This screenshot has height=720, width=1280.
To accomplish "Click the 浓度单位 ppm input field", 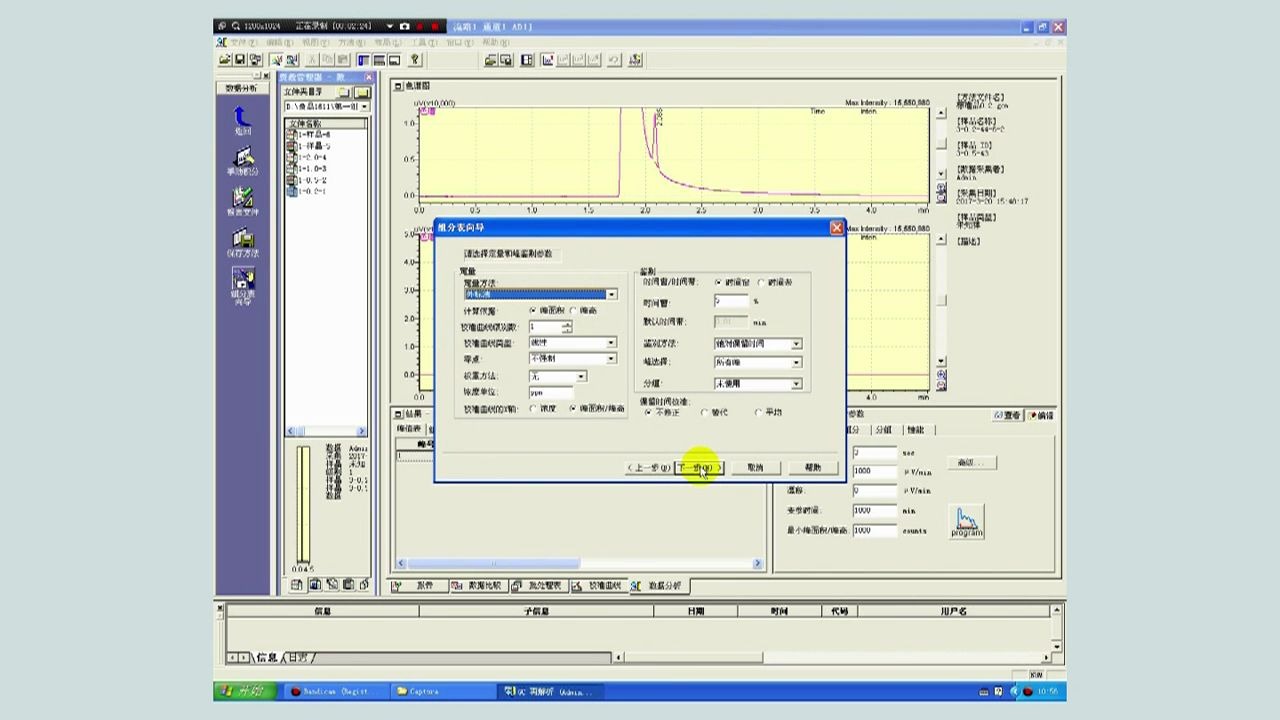I will (x=551, y=392).
